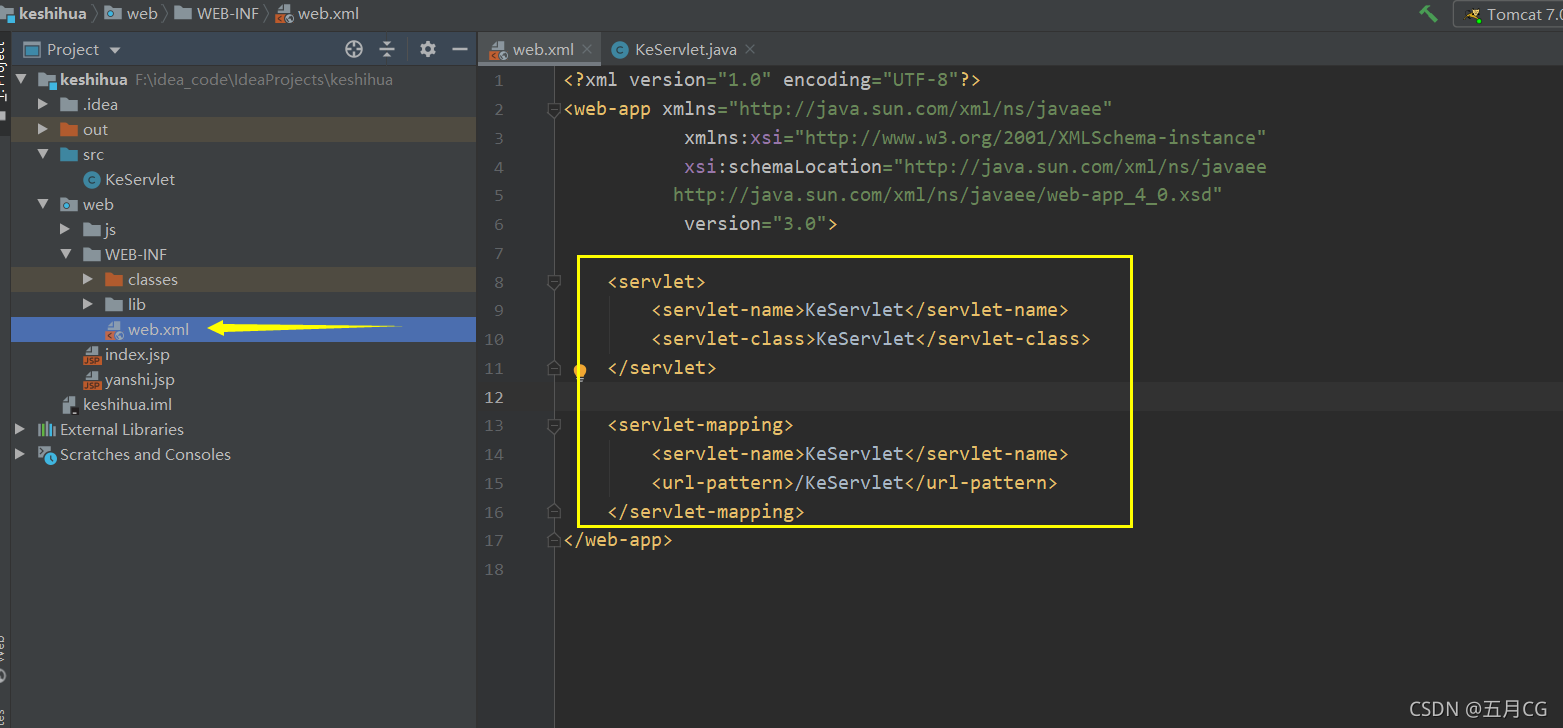1563x728 pixels.
Task: Collapse All in the Project panel
Action: point(390,48)
